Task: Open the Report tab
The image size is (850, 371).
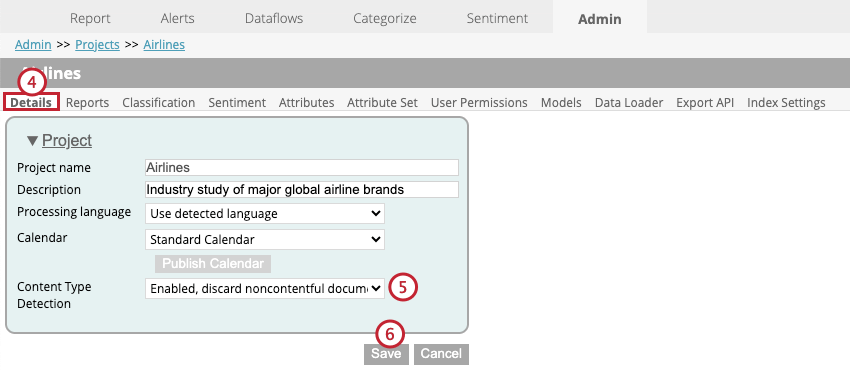Action: tap(90, 18)
